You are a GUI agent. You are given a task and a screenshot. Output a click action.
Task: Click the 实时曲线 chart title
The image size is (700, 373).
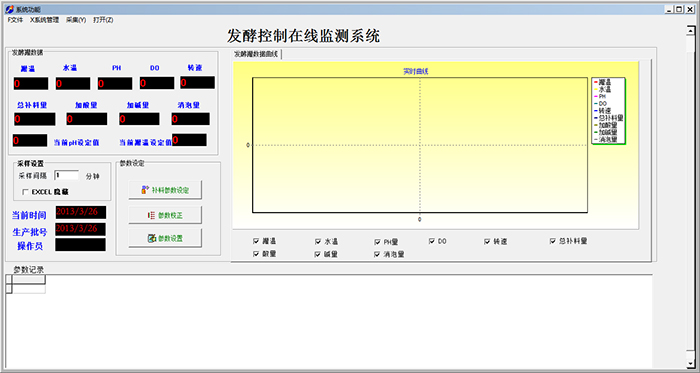coord(416,71)
